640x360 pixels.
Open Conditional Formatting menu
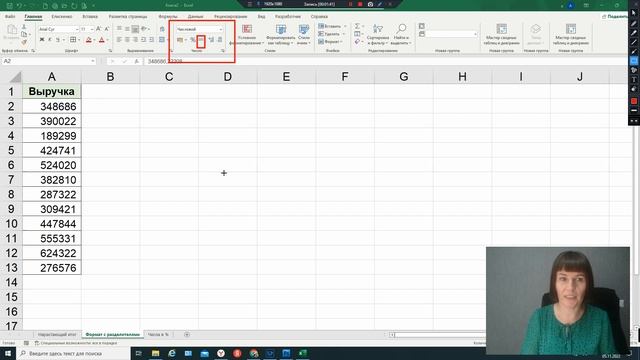(247, 34)
